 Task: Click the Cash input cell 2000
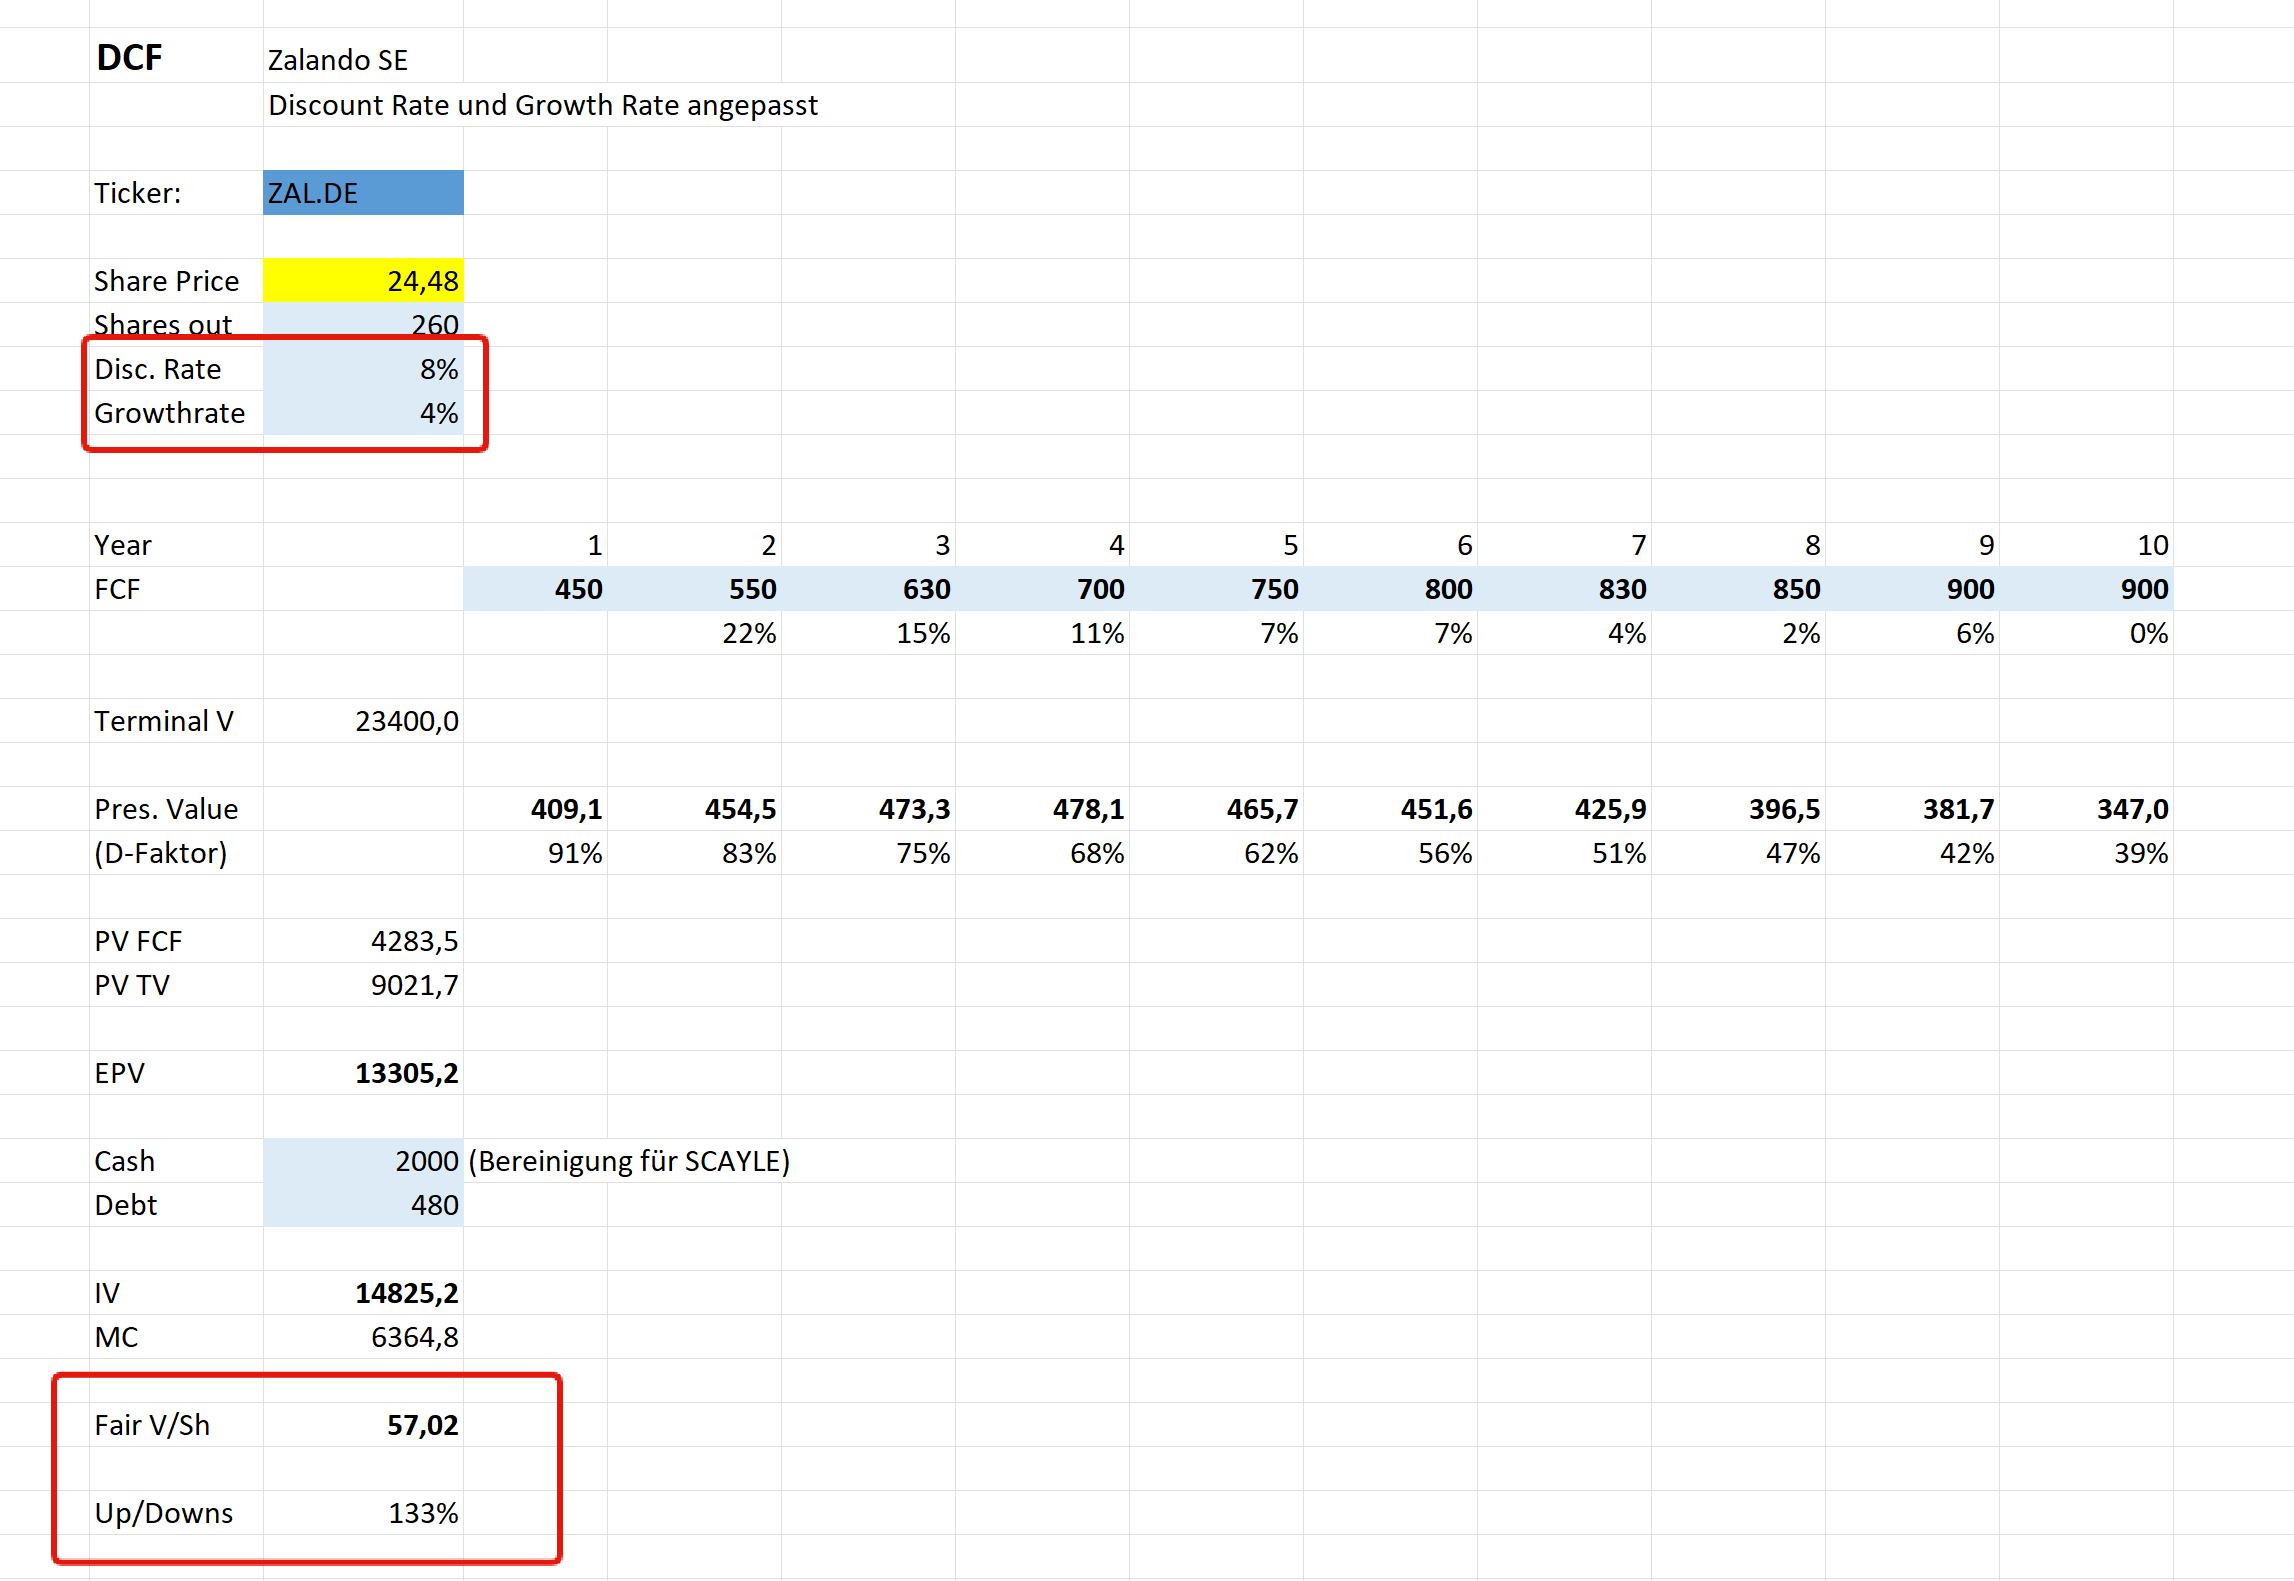pyautogui.click(x=363, y=1161)
